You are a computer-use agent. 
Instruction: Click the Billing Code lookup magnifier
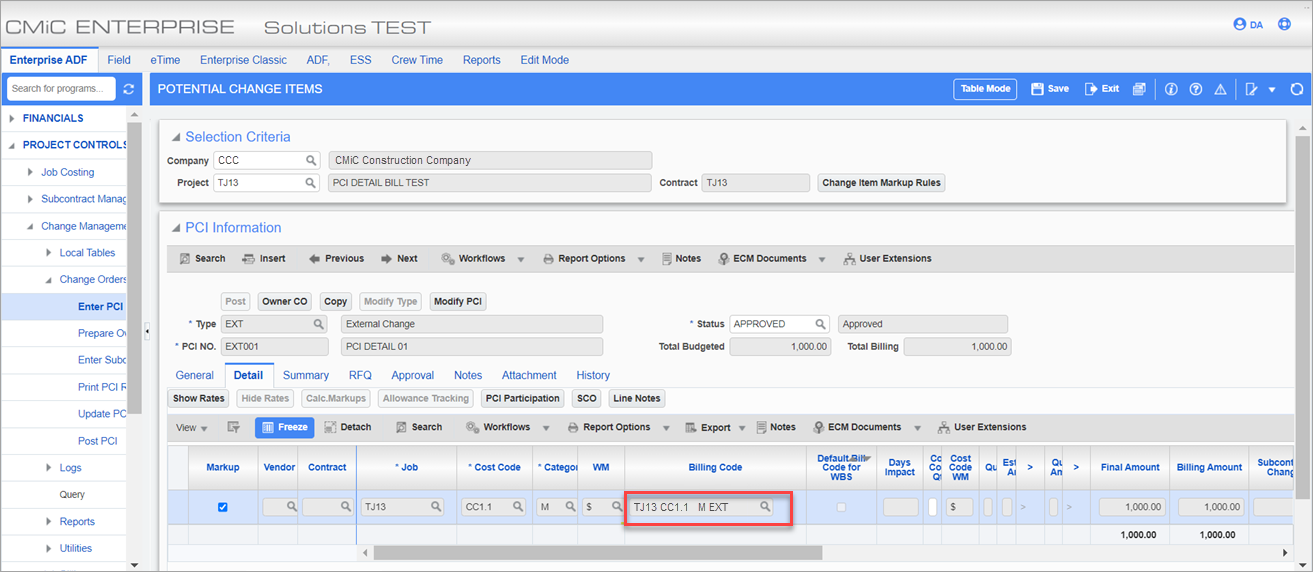click(x=765, y=507)
